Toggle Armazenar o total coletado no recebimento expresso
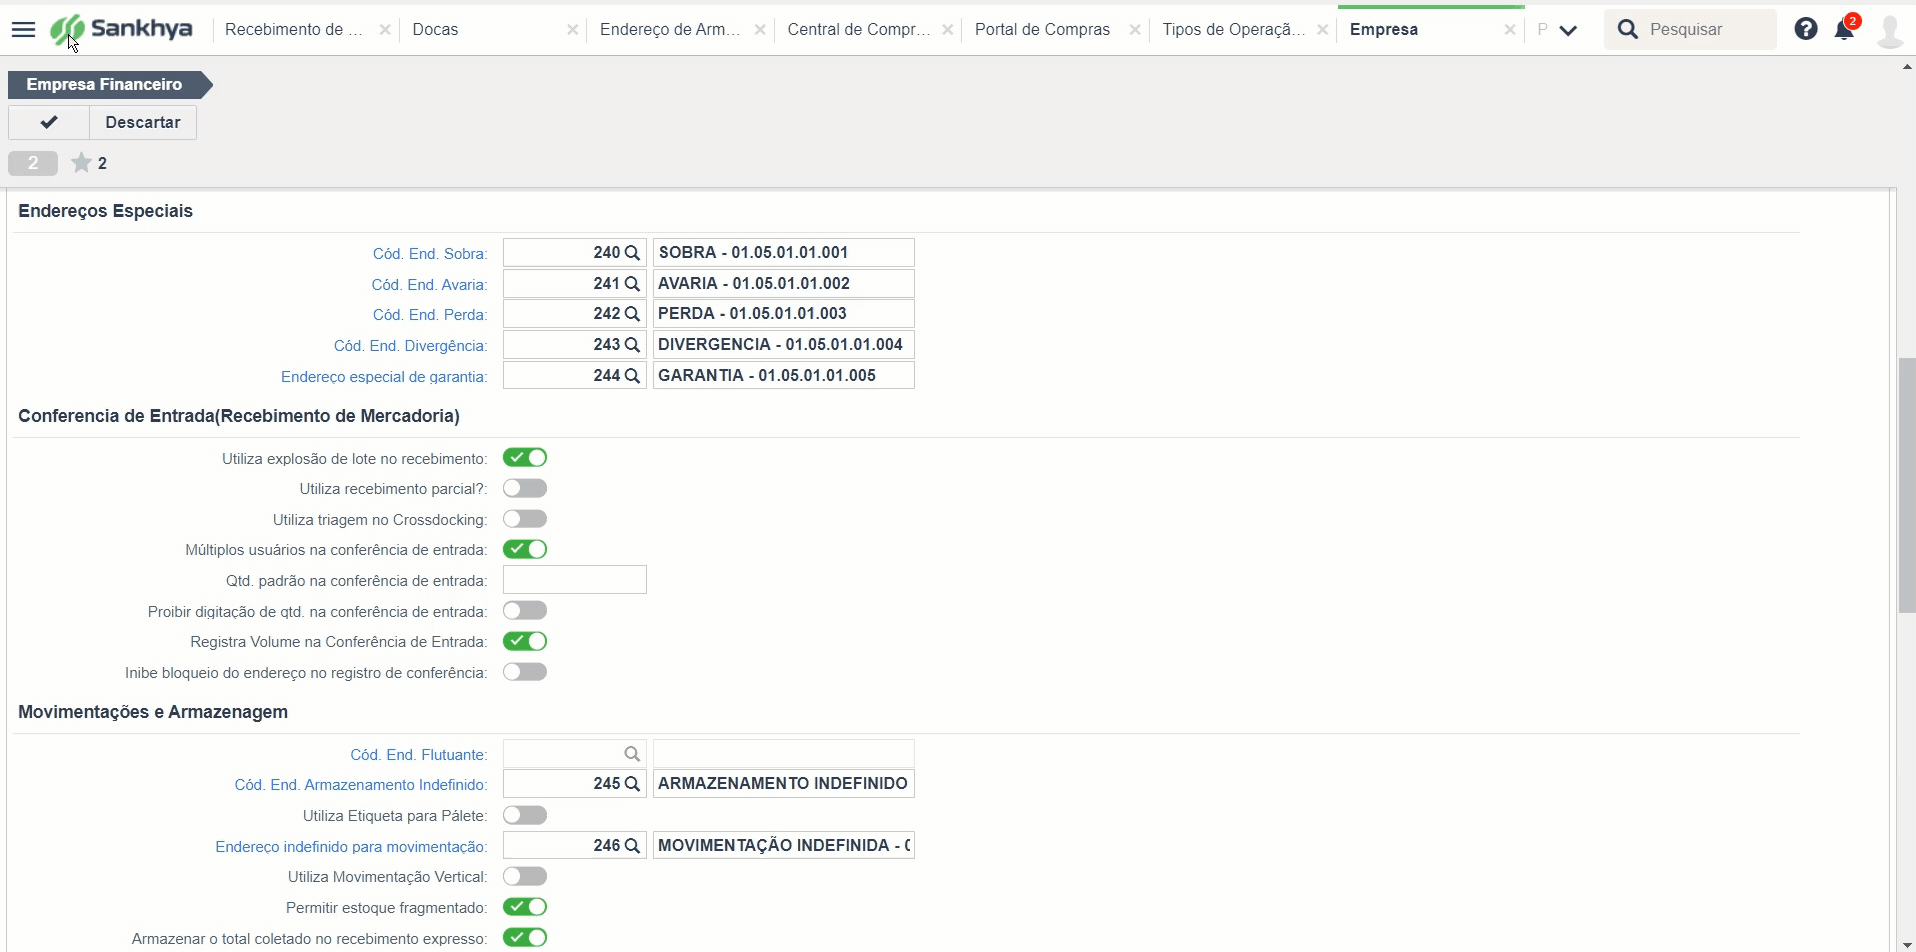 [x=525, y=938]
